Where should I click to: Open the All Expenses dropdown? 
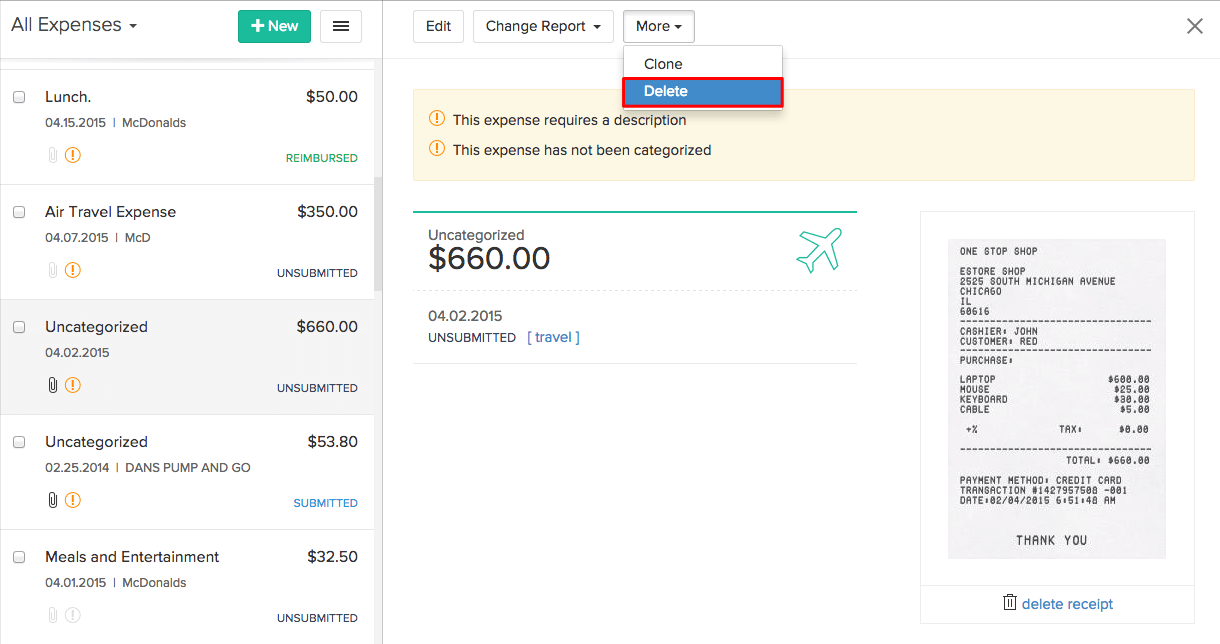click(x=74, y=25)
